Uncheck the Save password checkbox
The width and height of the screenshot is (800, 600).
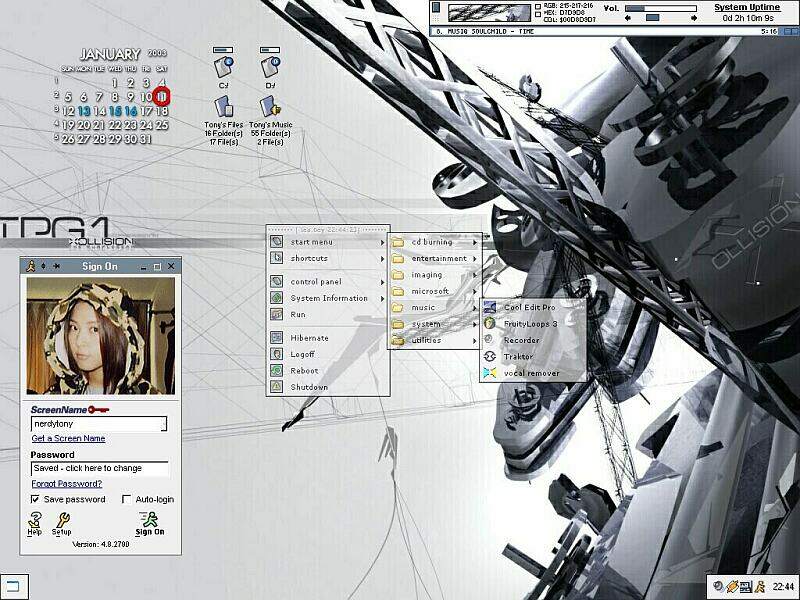tap(36, 499)
